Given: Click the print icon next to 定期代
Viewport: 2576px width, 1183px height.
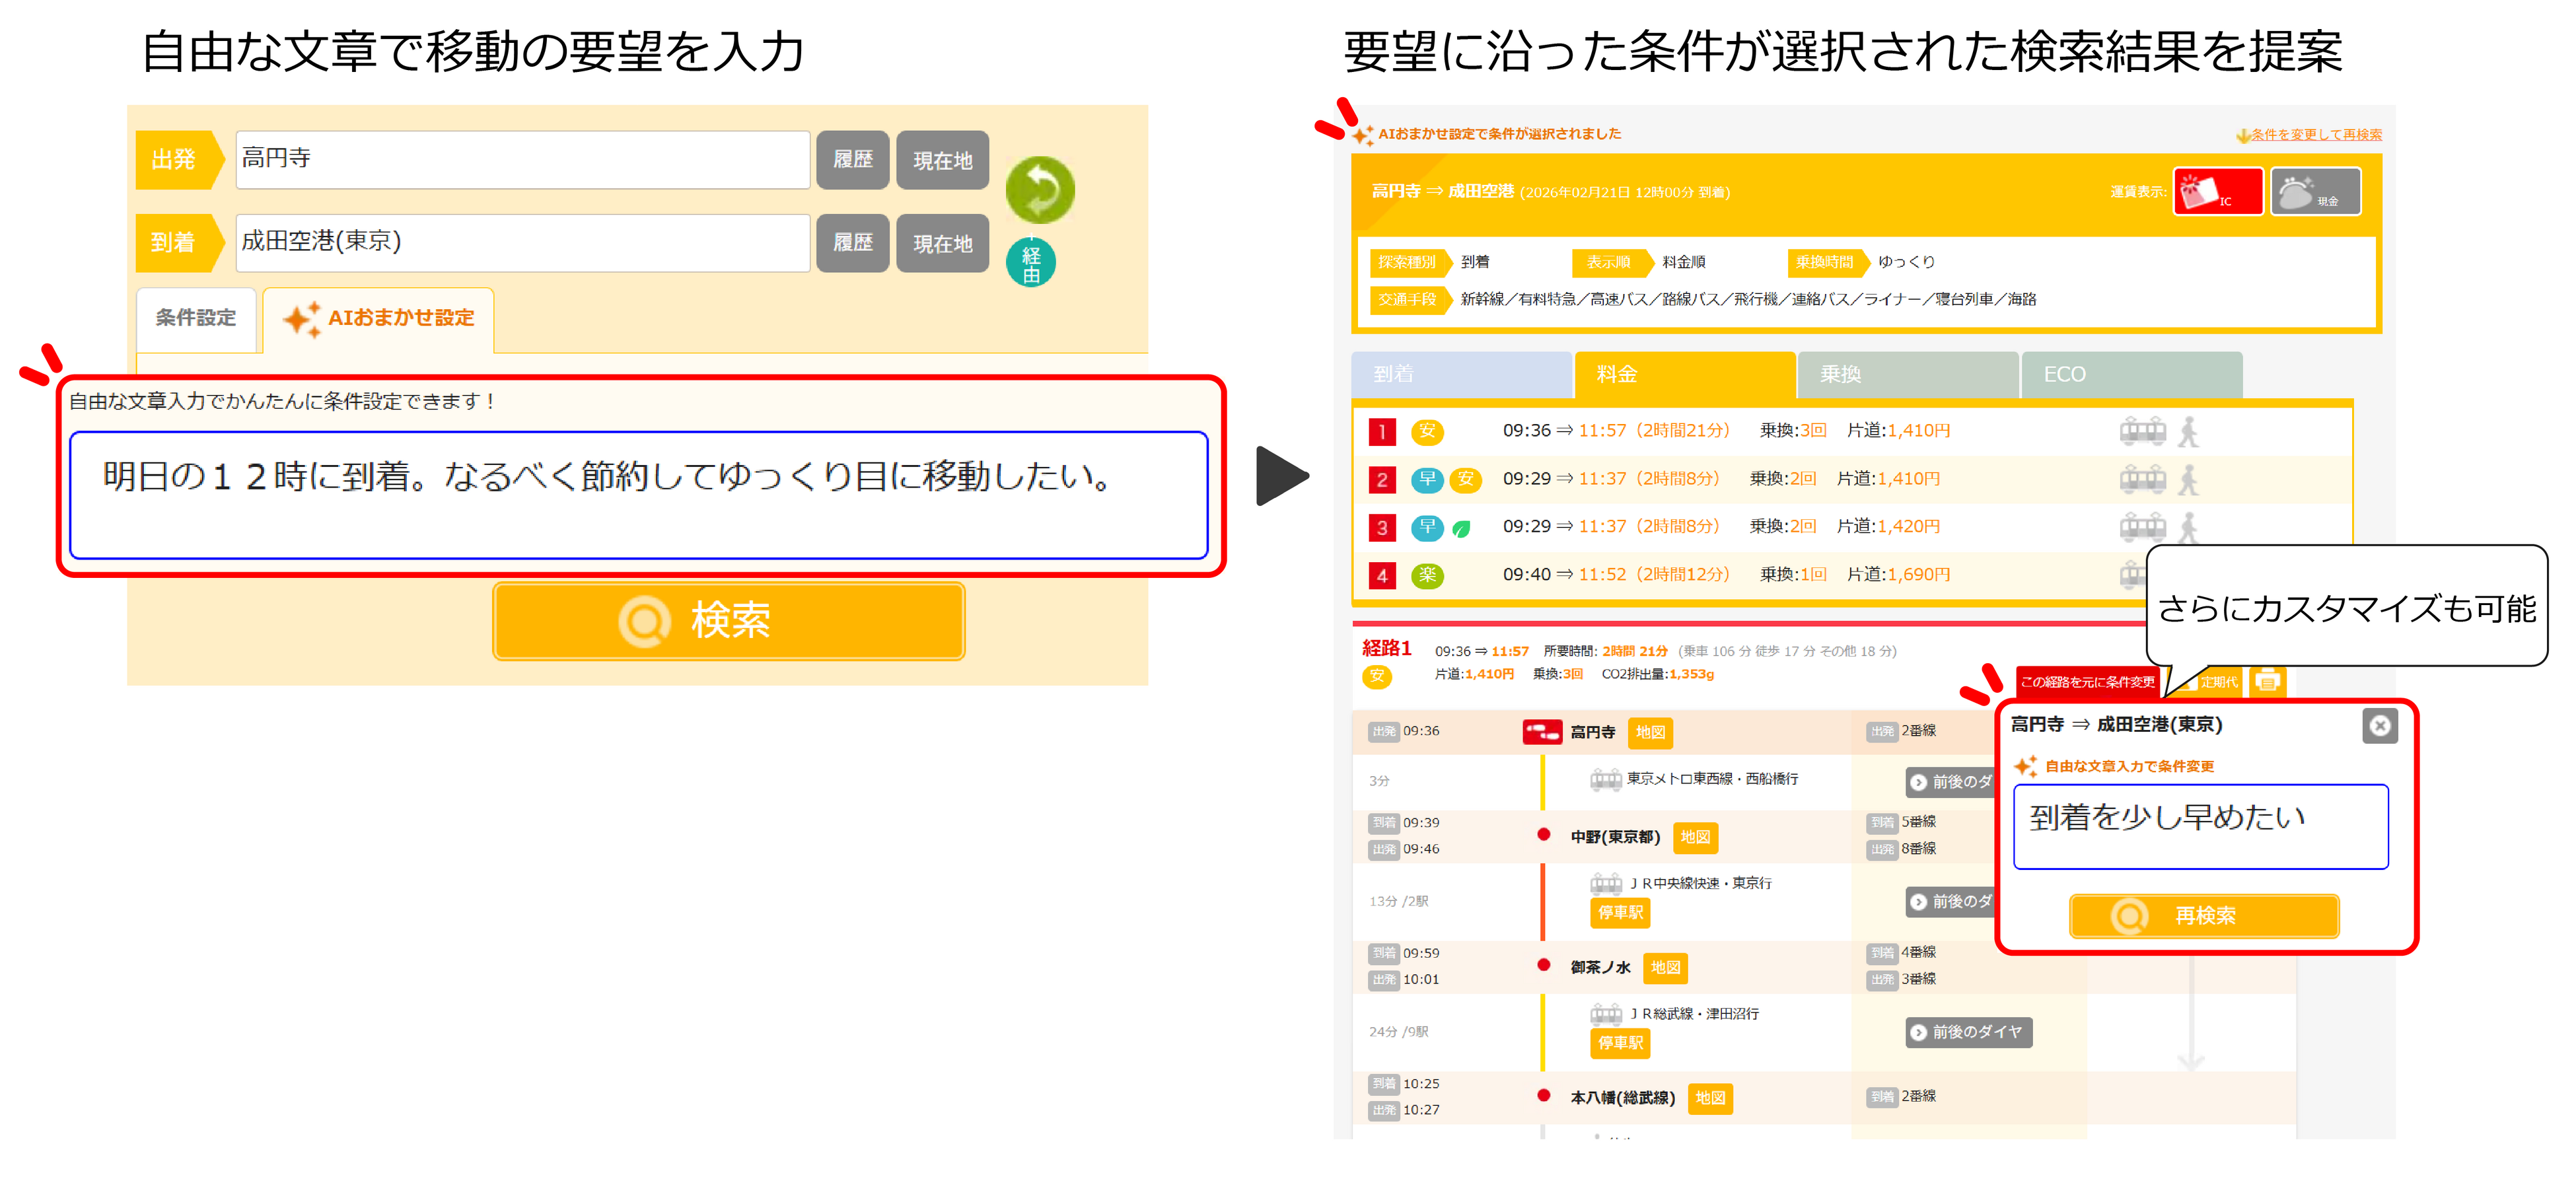Looking at the screenshot, I should [2267, 682].
